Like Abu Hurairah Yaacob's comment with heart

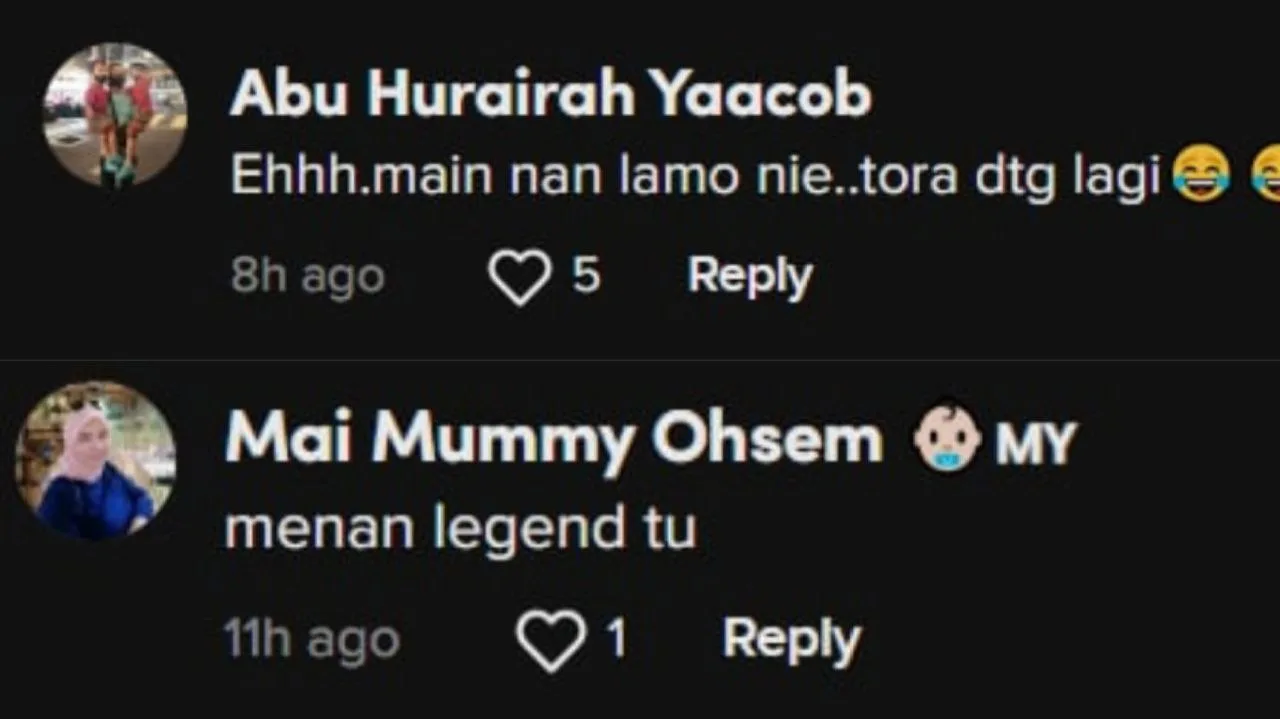click(x=519, y=276)
